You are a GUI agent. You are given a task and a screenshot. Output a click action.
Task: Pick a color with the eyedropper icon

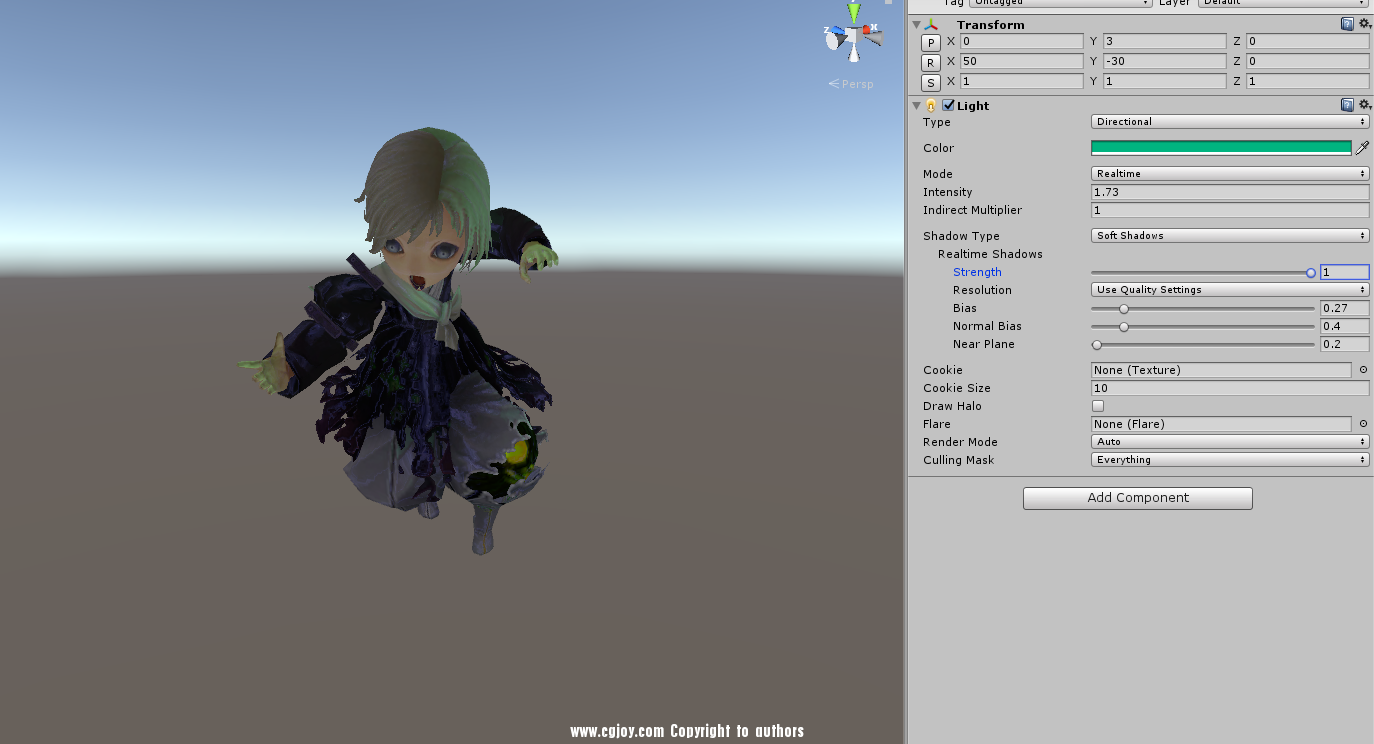(1362, 148)
